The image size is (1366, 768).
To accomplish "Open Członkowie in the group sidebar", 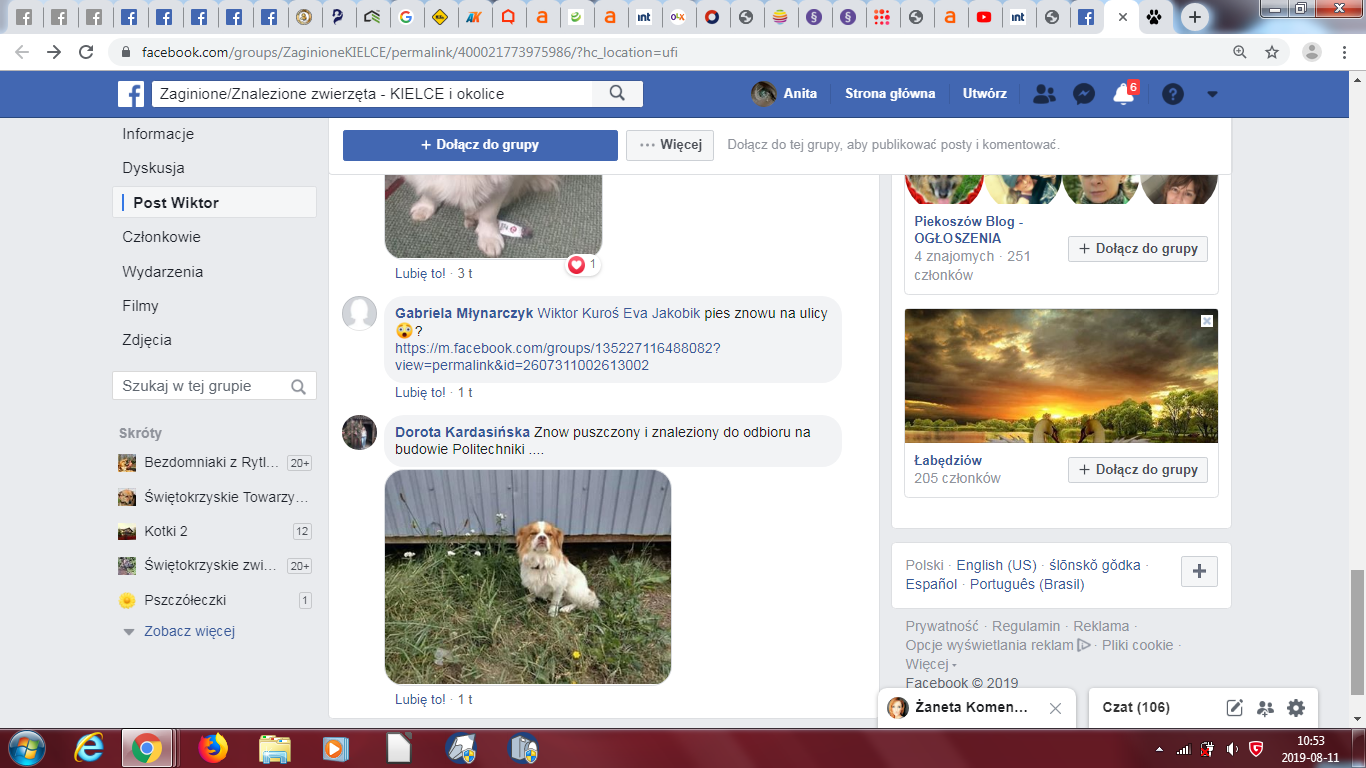I will [161, 237].
